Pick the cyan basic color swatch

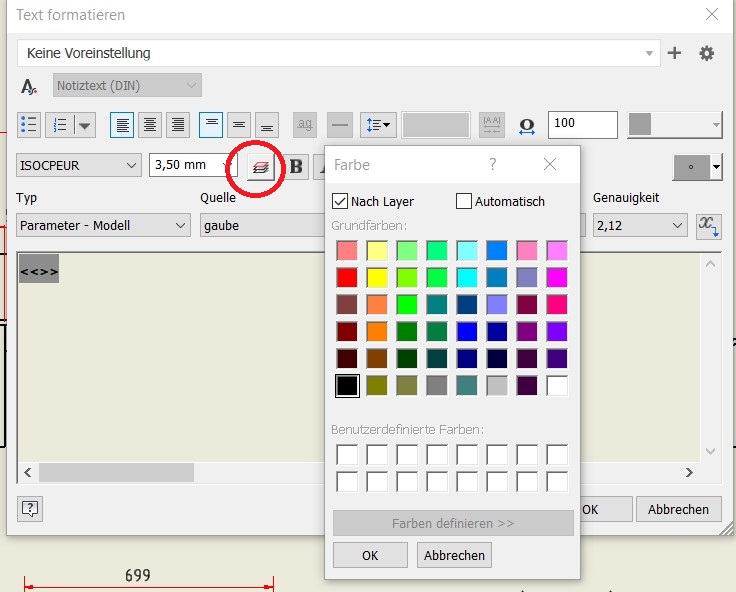pyautogui.click(x=467, y=277)
